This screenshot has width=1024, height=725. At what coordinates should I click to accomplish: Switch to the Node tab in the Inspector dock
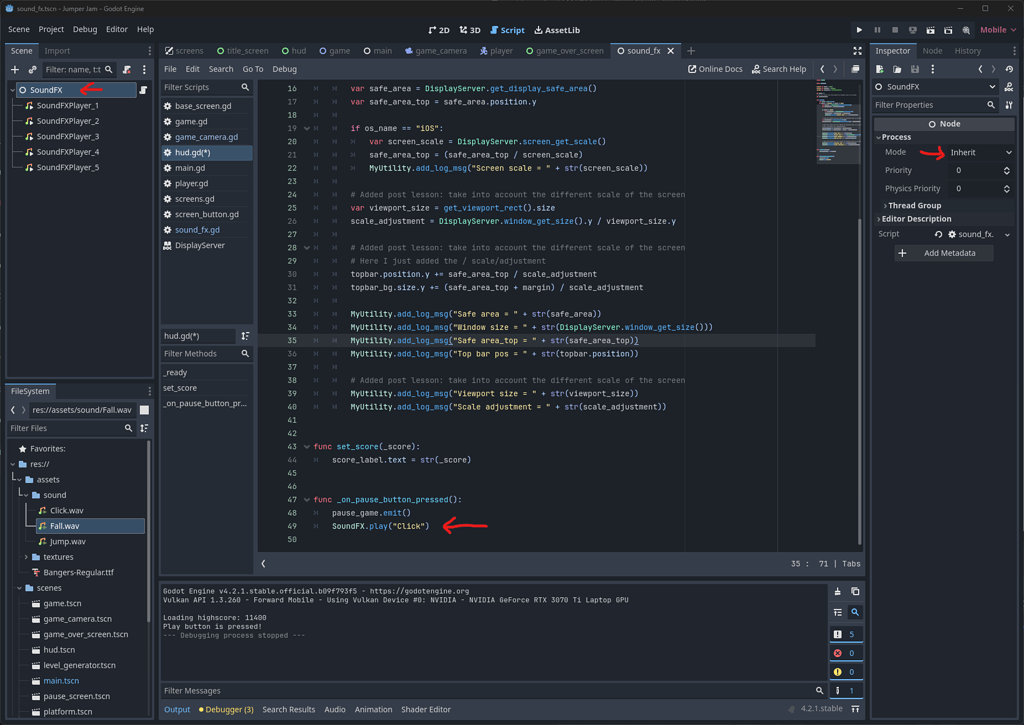pyautogui.click(x=932, y=51)
